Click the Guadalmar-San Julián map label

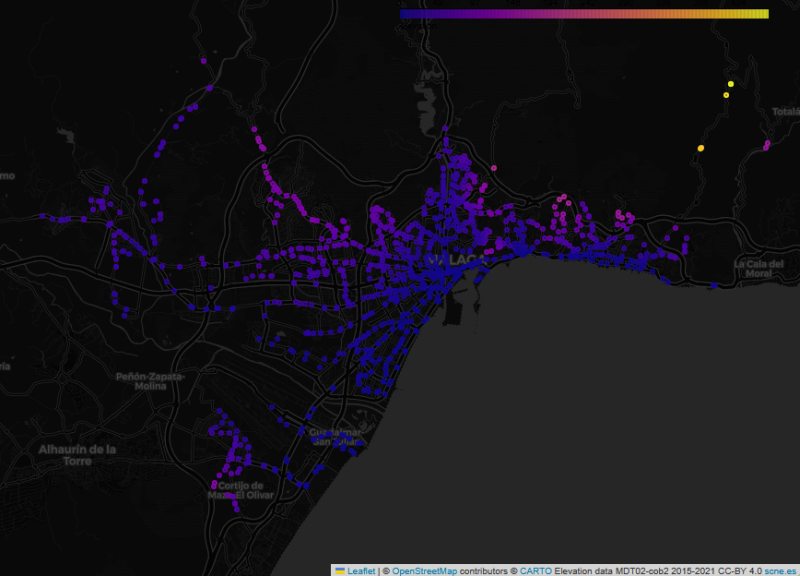click(337, 437)
